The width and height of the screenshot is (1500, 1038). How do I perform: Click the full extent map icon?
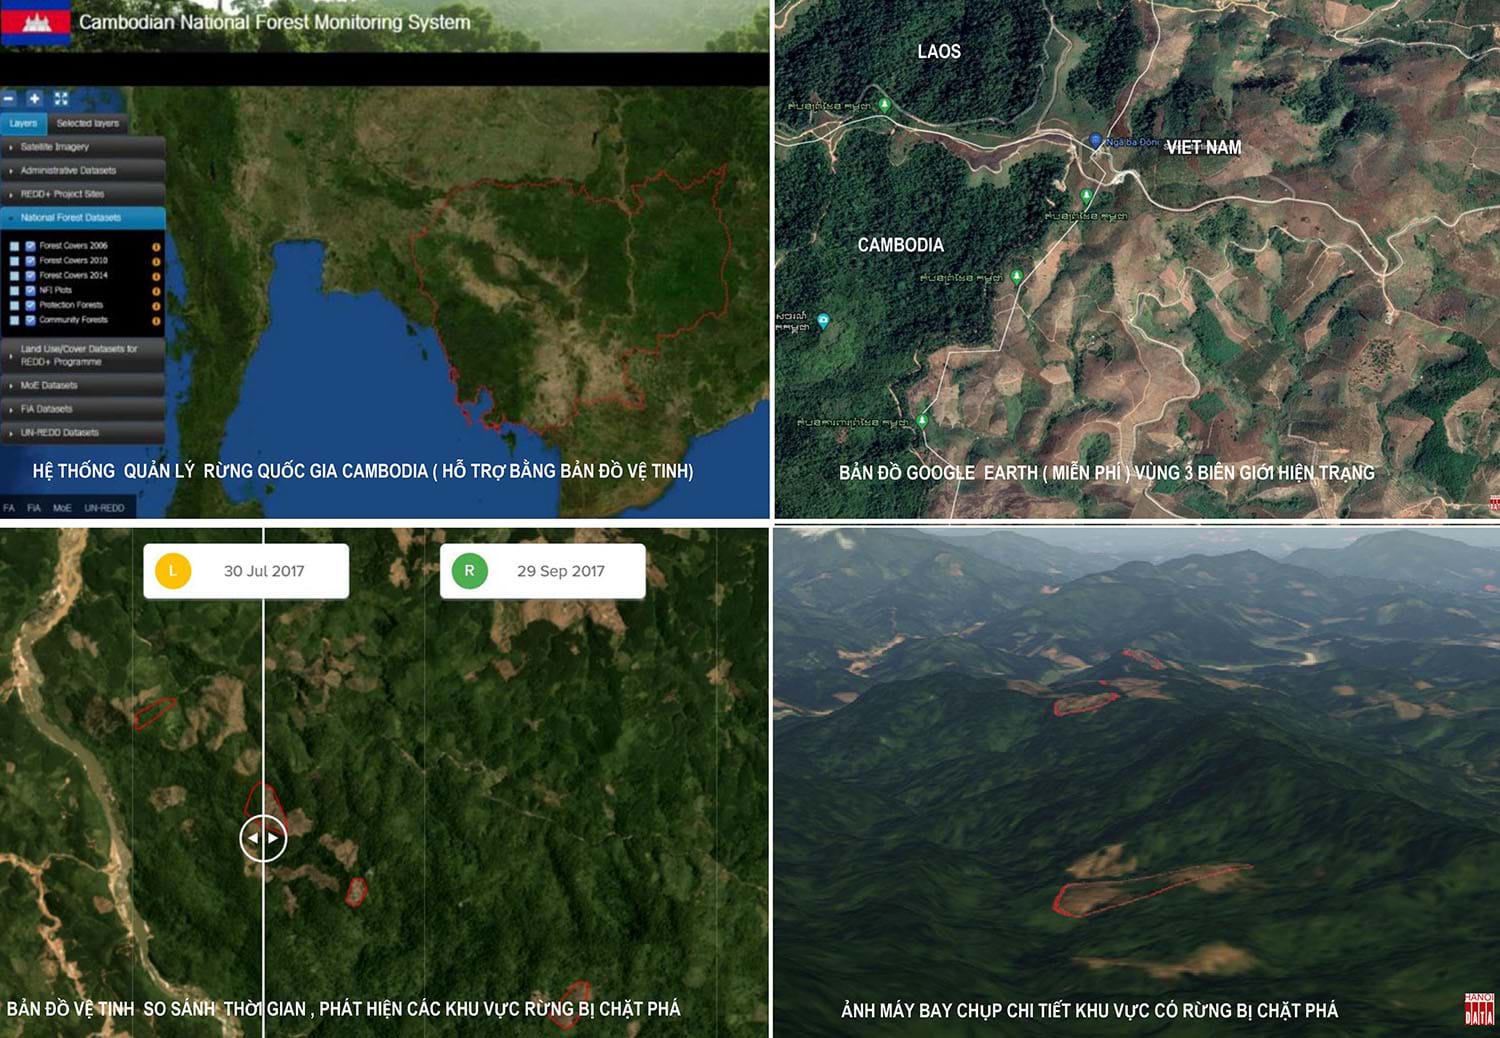tap(61, 99)
